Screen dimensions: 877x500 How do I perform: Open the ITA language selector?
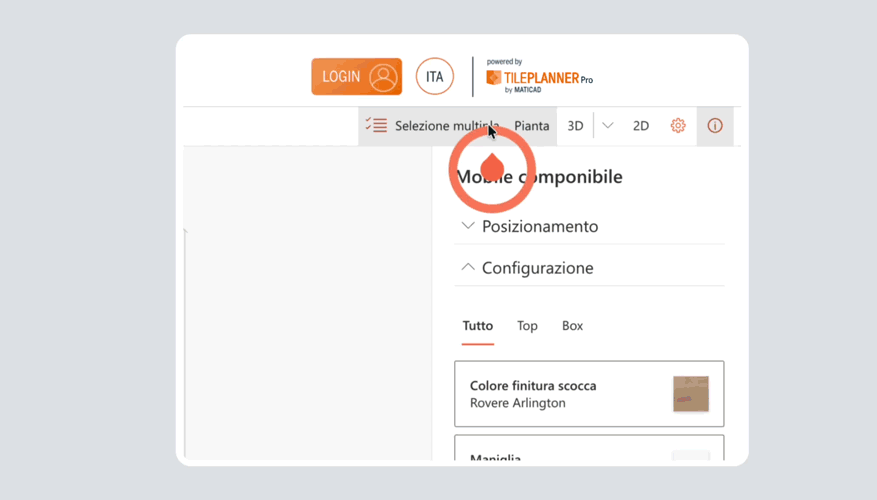click(435, 77)
